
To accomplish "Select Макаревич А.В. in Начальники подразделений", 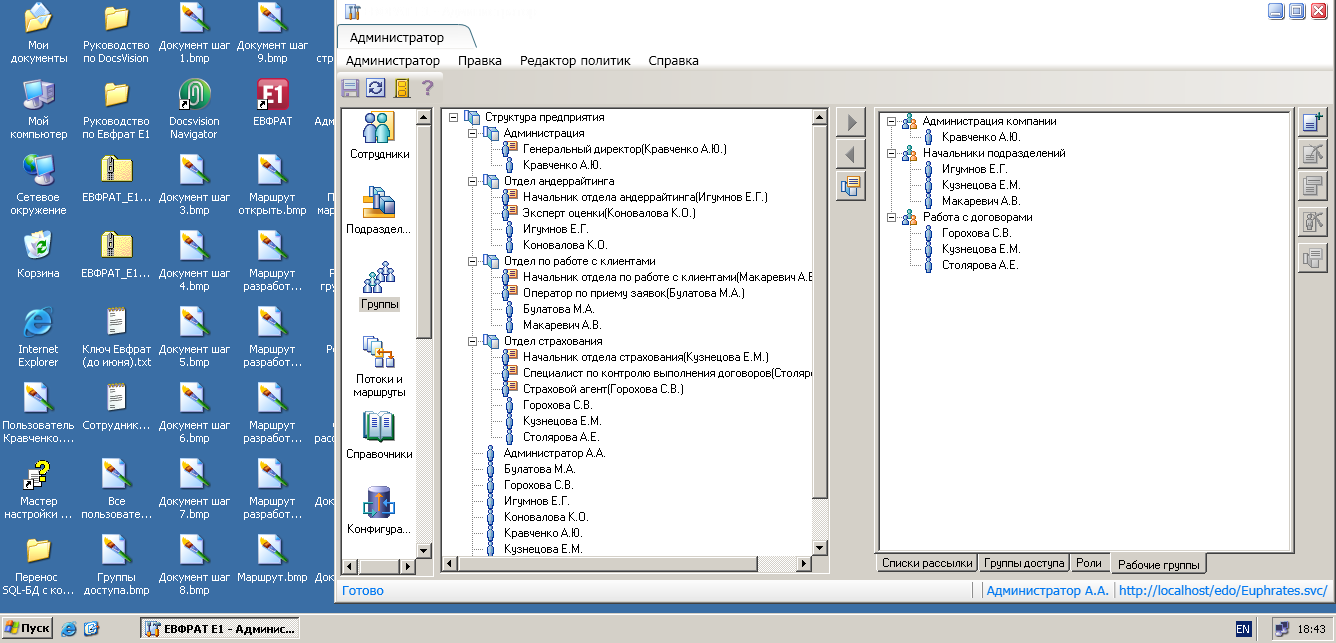I will (x=981, y=201).
